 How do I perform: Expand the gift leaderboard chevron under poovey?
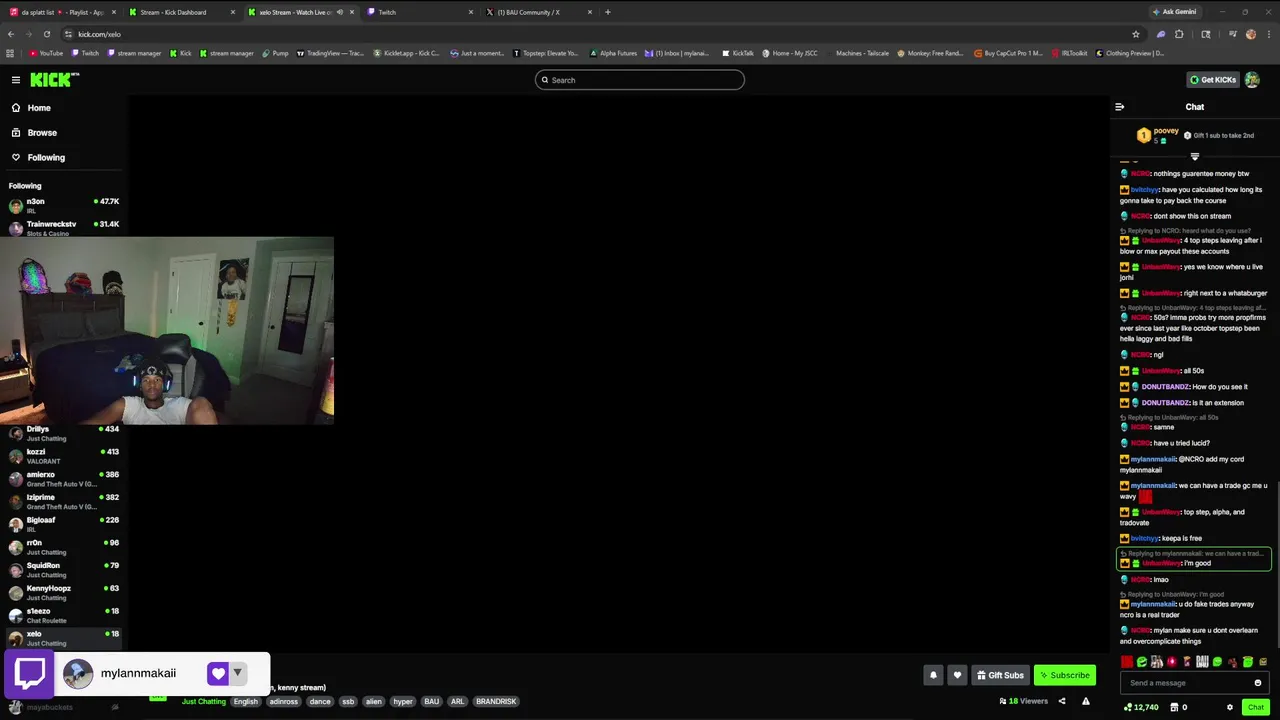(x=1194, y=157)
